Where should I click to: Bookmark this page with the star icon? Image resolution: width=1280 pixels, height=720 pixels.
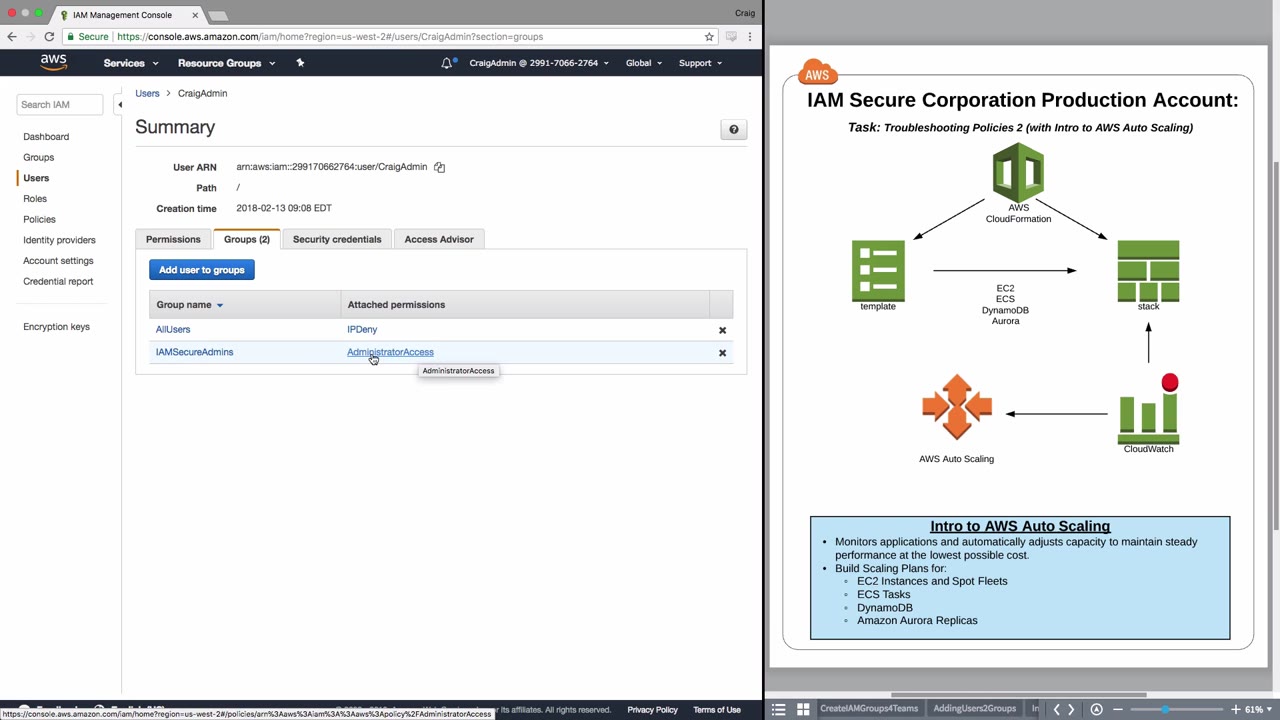point(709,37)
